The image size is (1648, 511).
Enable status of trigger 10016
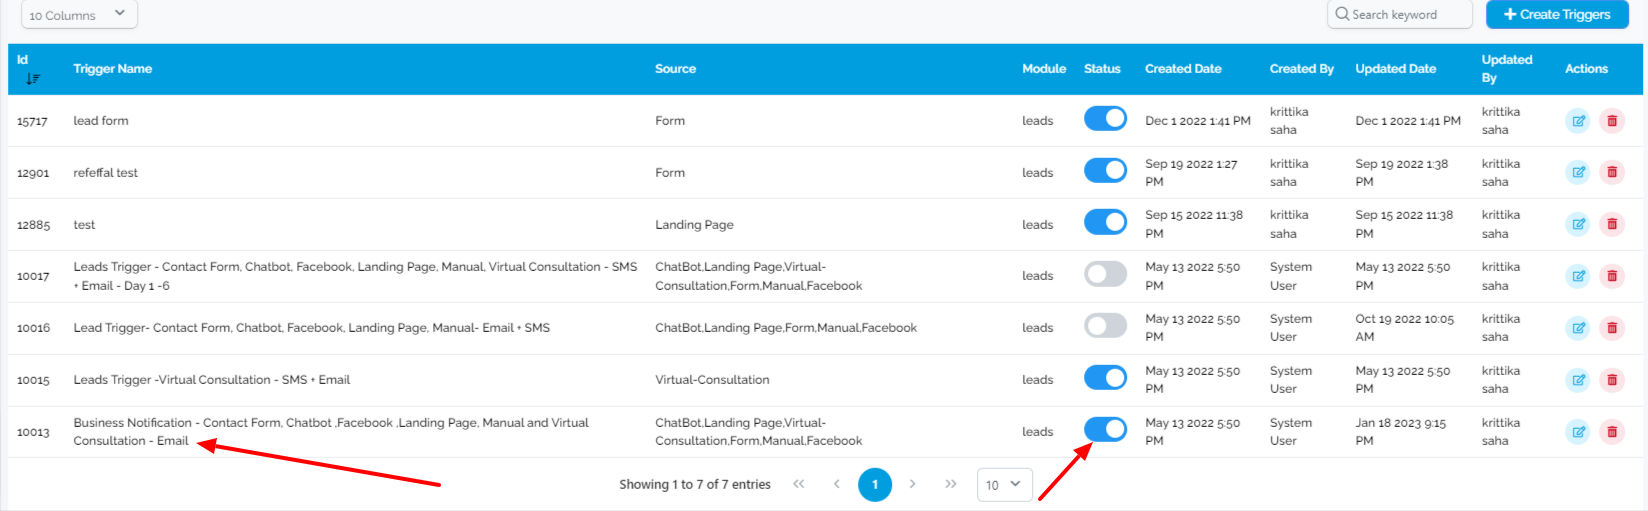click(x=1105, y=326)
